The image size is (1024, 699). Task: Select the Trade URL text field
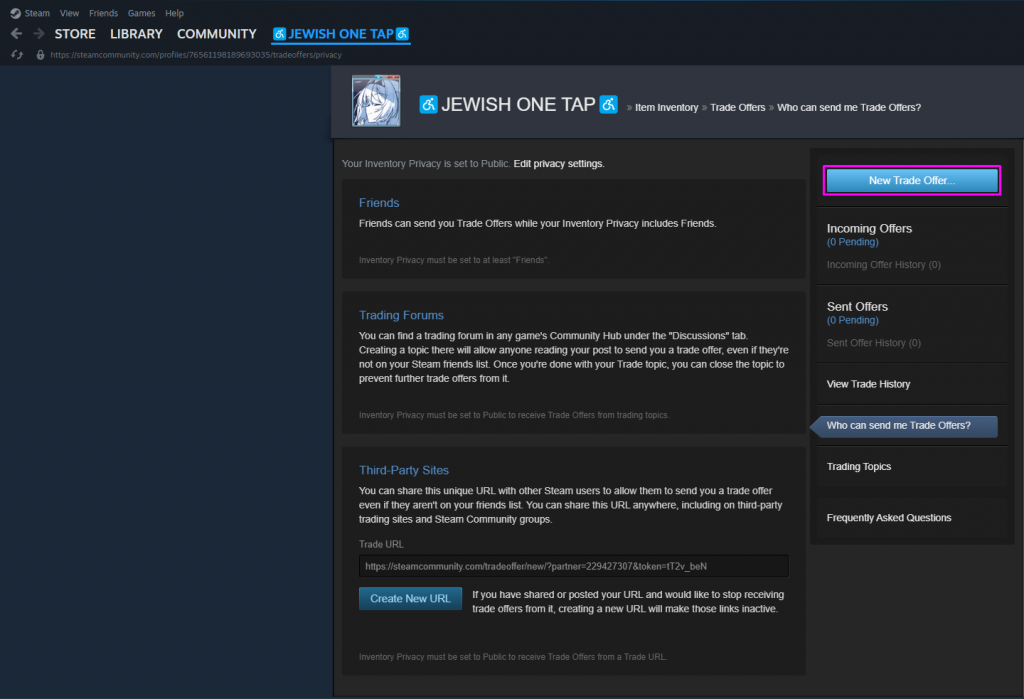(x=573, y=566)
